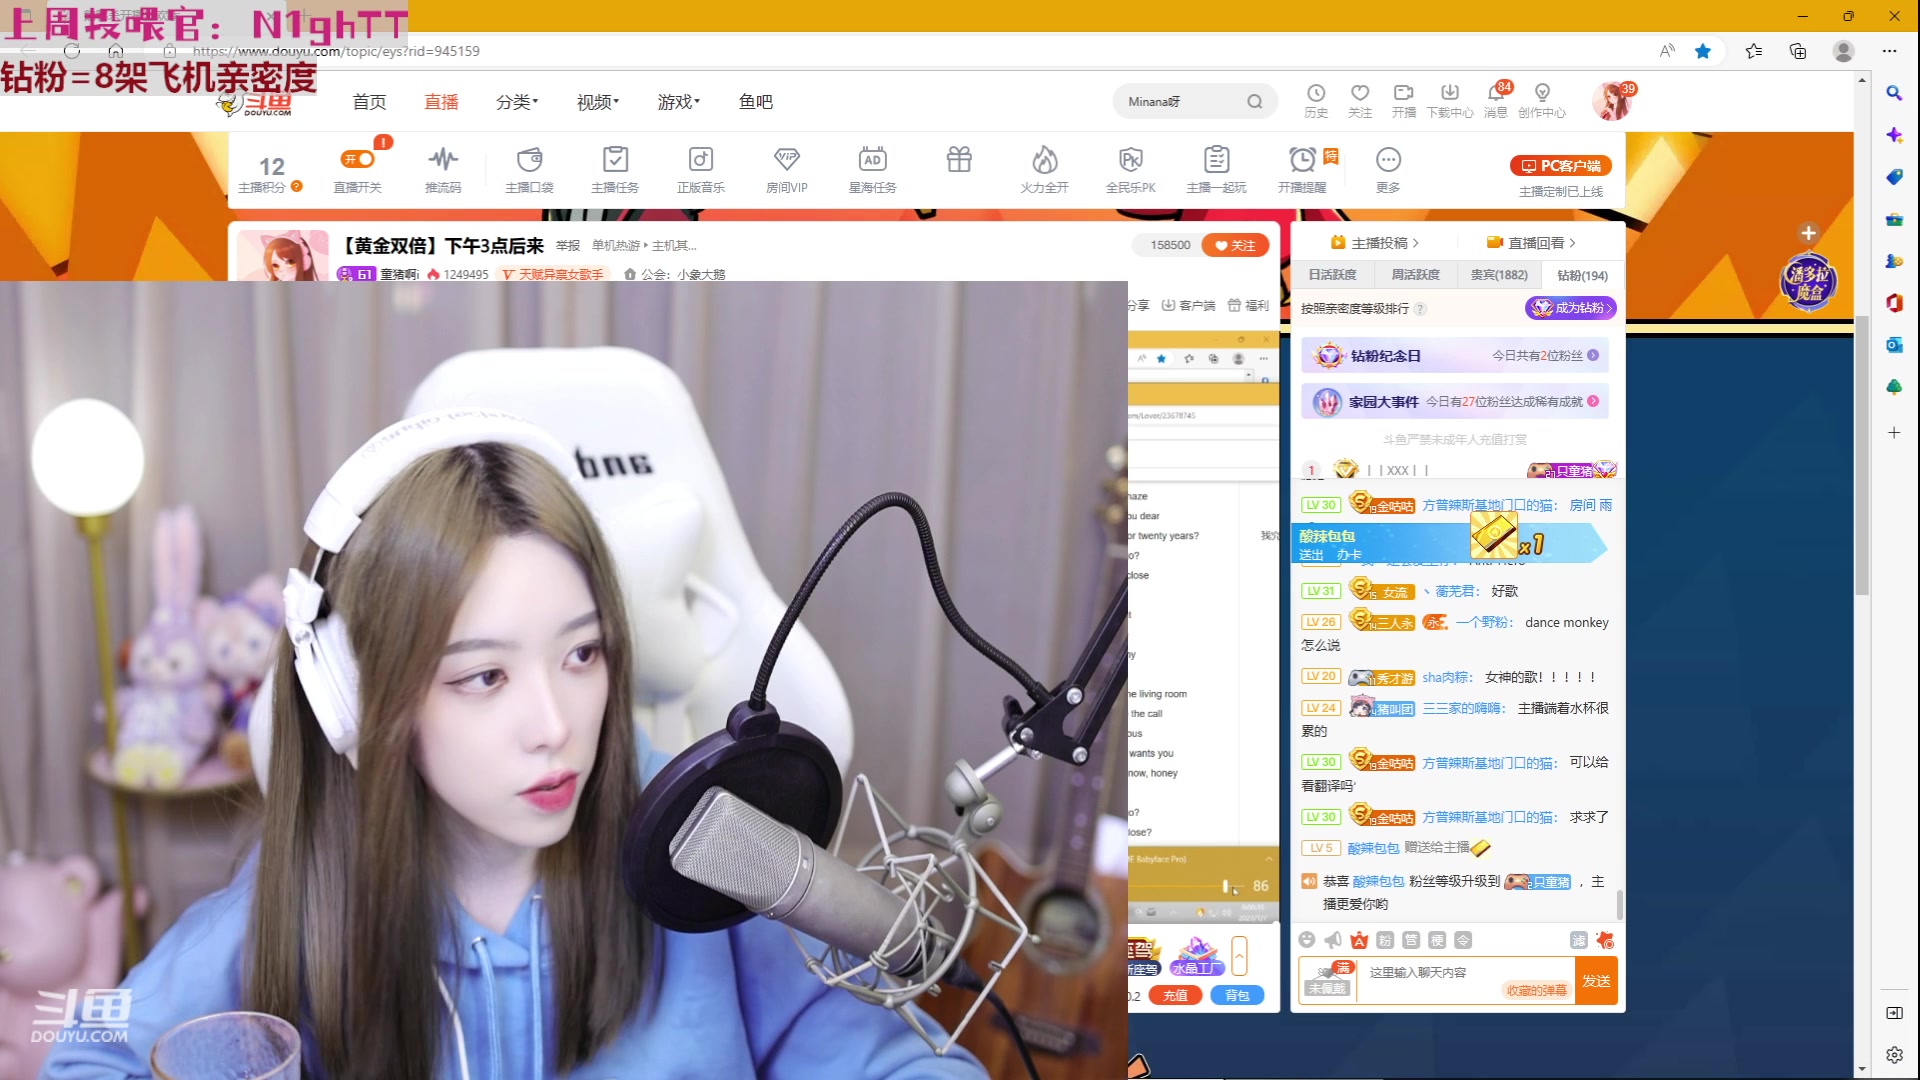This screenshot has width=1920, height=1080.
Task: Expand the 游戏 navigation dropdown
Action: pos(678,102)
